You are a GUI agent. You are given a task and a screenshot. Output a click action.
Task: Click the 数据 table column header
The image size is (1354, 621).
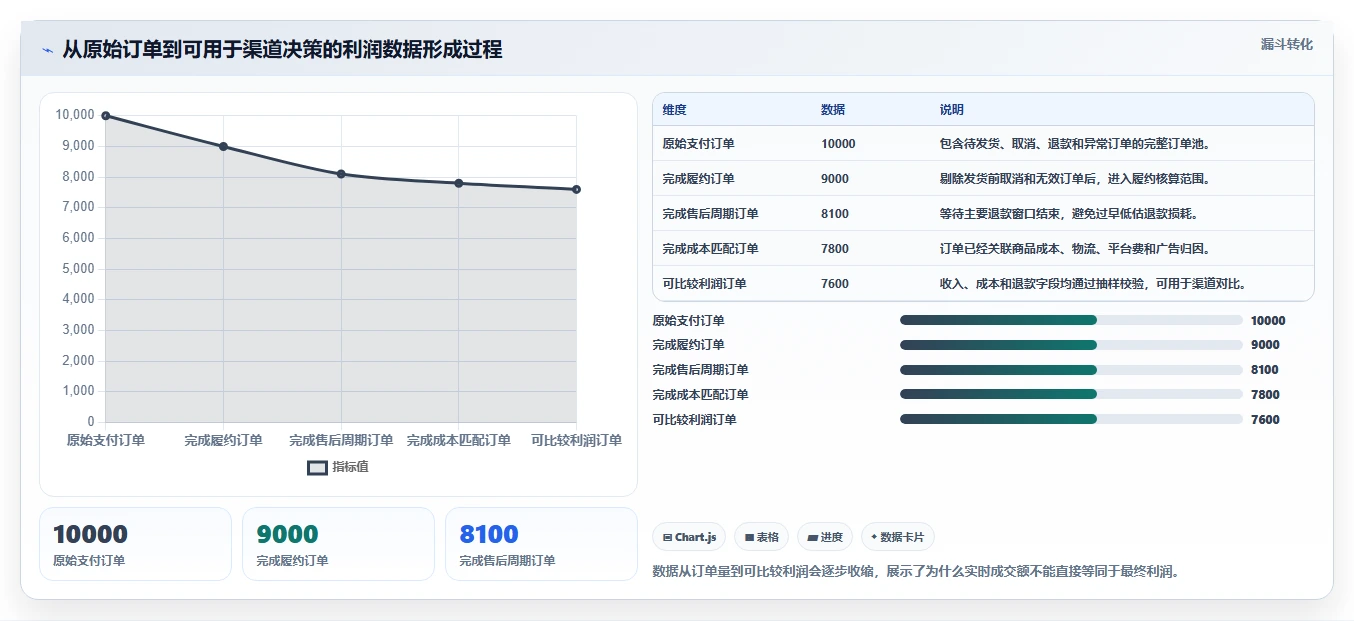pyautogui.click(x=833, y=110)
